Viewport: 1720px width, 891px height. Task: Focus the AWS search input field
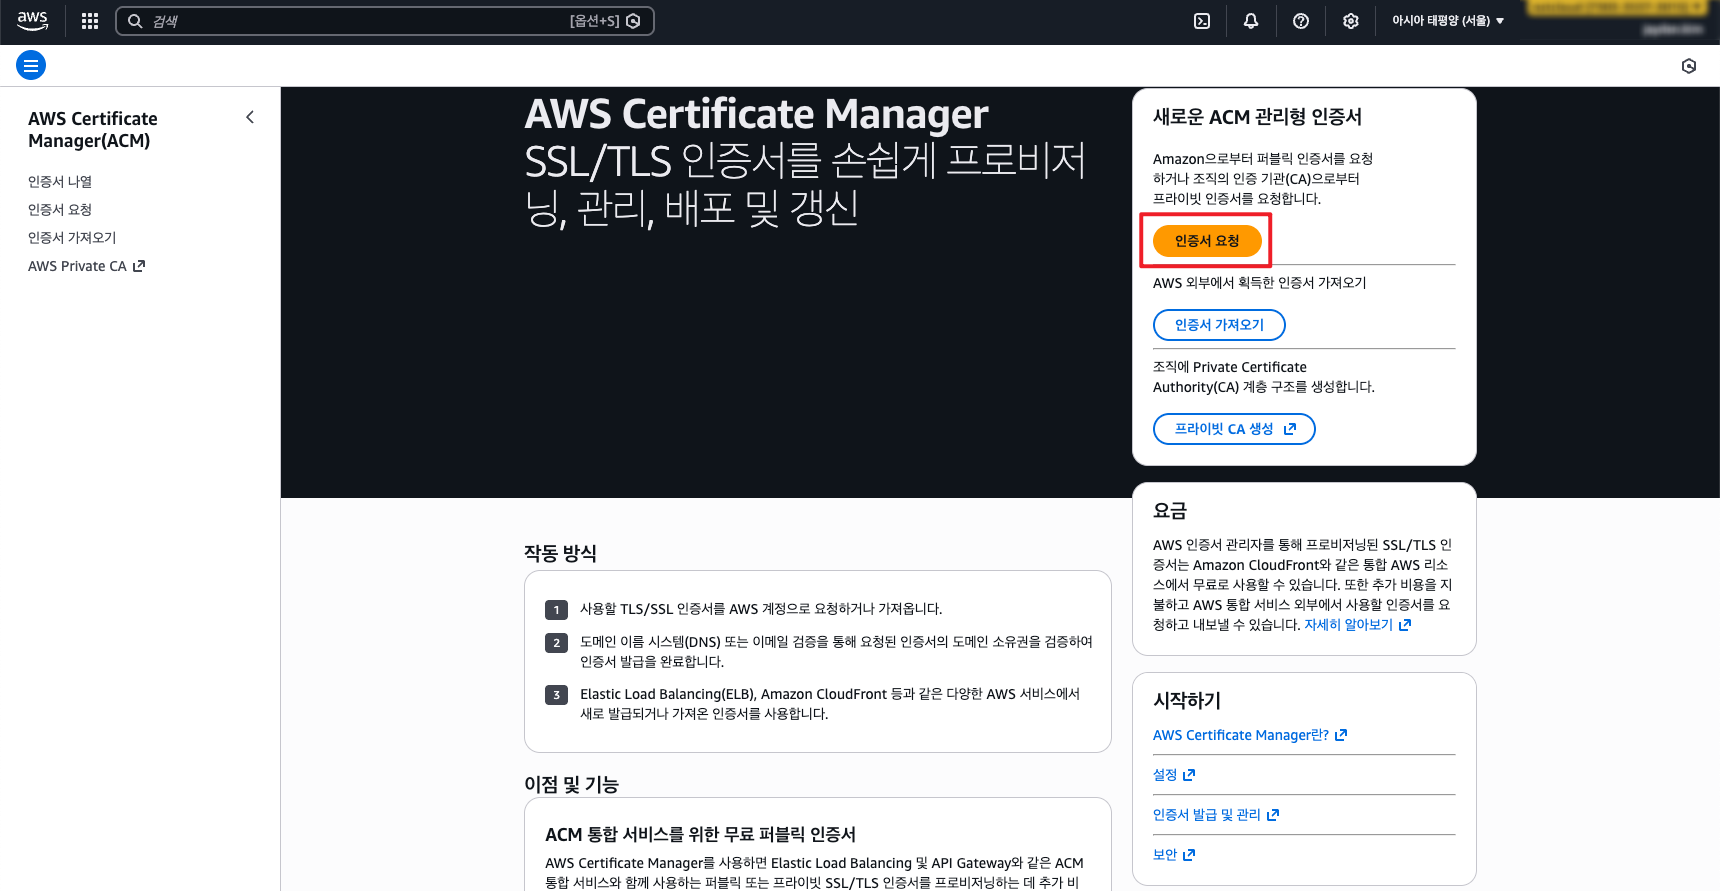385,21
